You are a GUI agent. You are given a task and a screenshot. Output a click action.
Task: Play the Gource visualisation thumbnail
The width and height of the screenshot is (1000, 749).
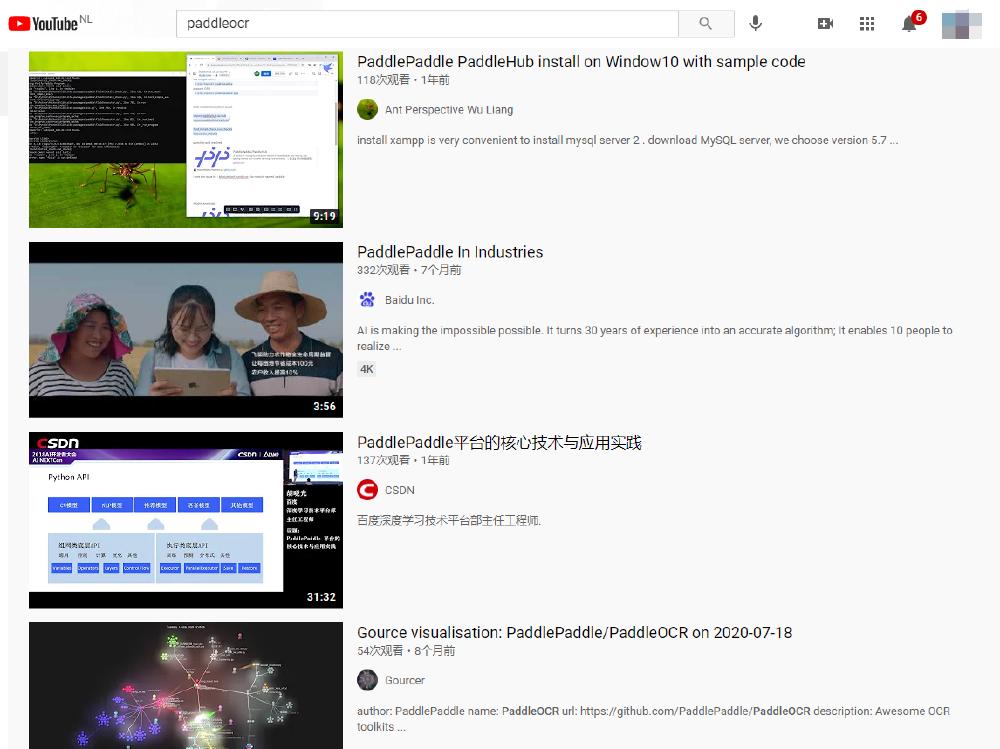[x=186, y=685]
